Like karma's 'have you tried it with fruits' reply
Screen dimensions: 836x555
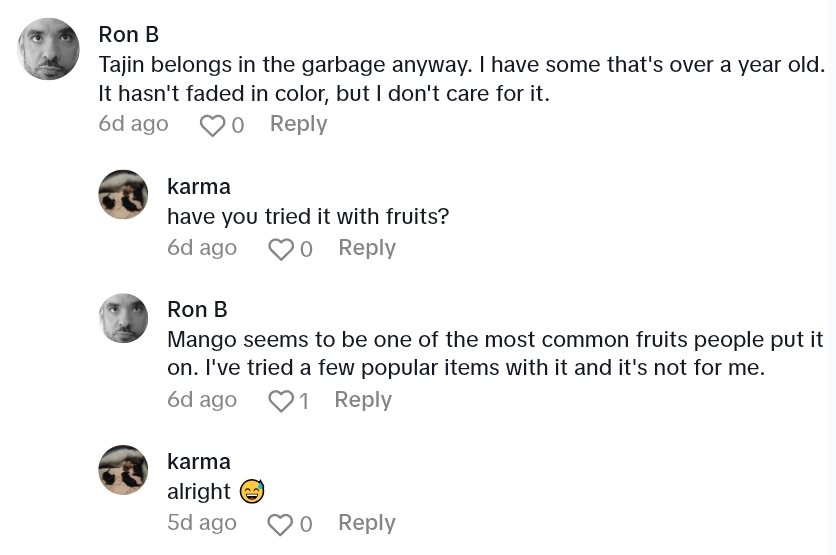(280, 249)
